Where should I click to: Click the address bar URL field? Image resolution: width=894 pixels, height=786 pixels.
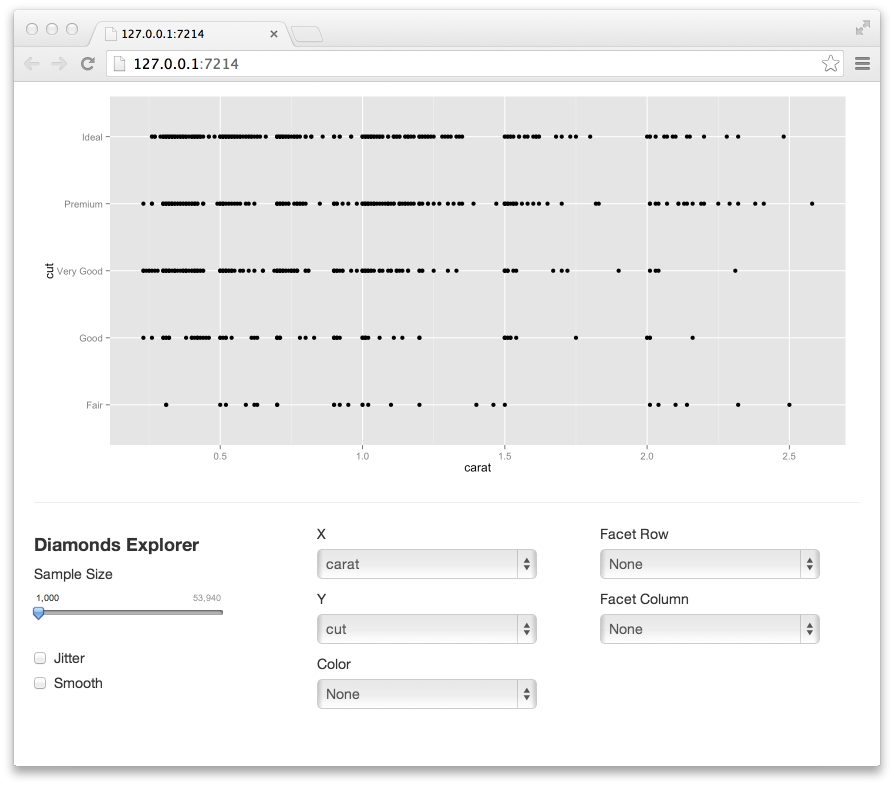(470, 64)
